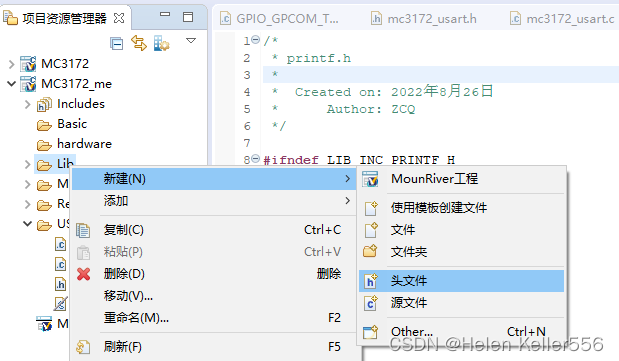This screenshot has width=619, height=361.
Task: Open the explorer view menu triangle
Action: (191, 40)
